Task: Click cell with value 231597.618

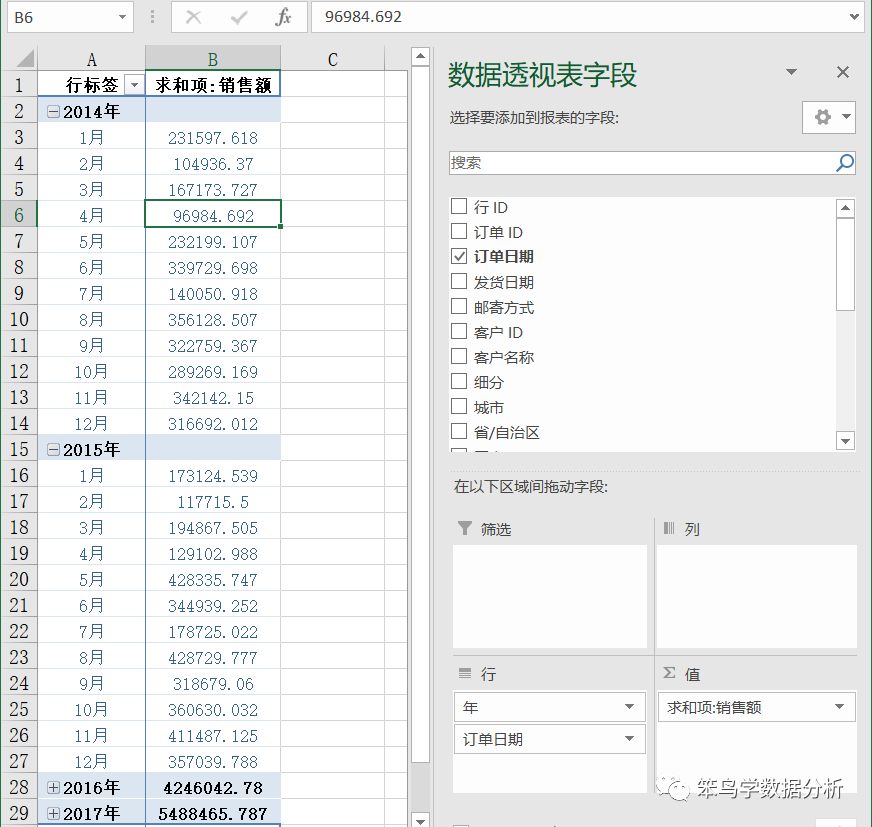Action: [x=213, y=137]
